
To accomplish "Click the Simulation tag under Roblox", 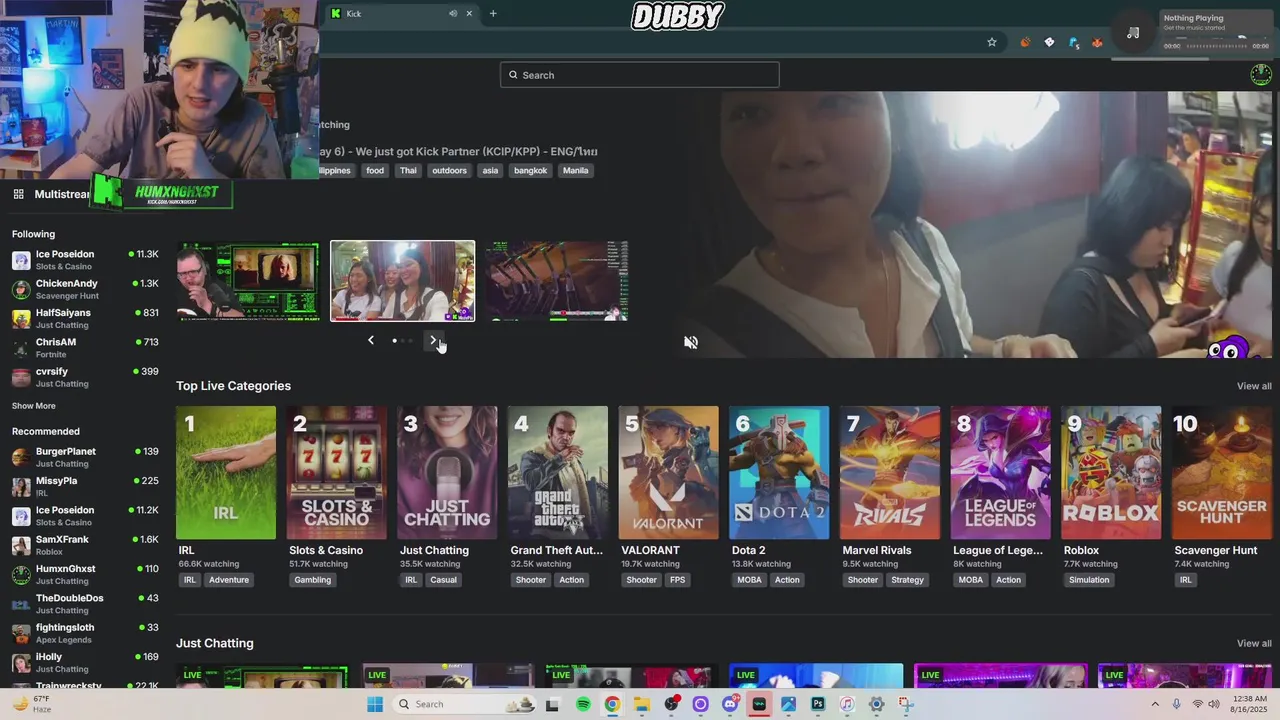I will (x=1089, y=580).
